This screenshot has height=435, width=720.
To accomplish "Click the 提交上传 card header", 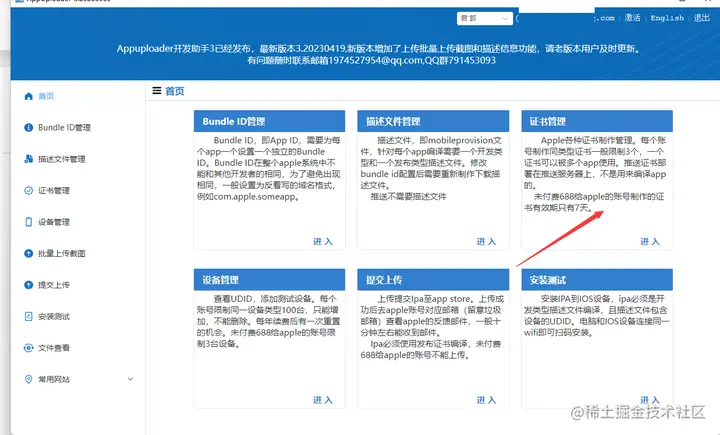I will 433,280.
